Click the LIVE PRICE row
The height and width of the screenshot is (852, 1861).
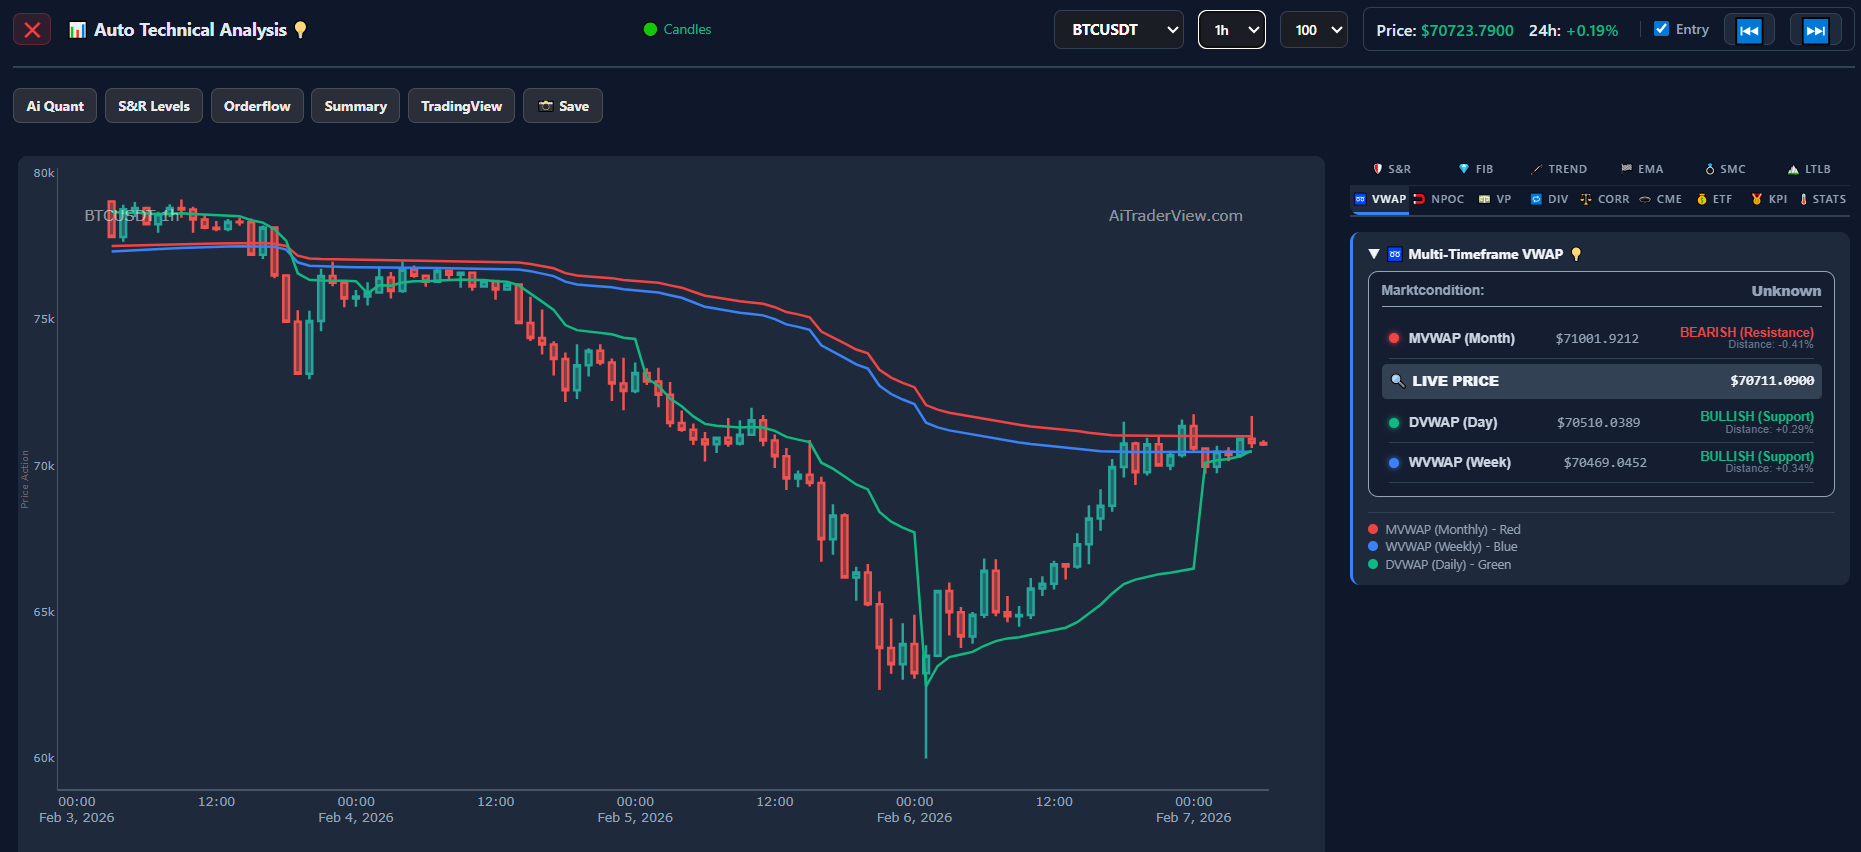(1601, 381)
